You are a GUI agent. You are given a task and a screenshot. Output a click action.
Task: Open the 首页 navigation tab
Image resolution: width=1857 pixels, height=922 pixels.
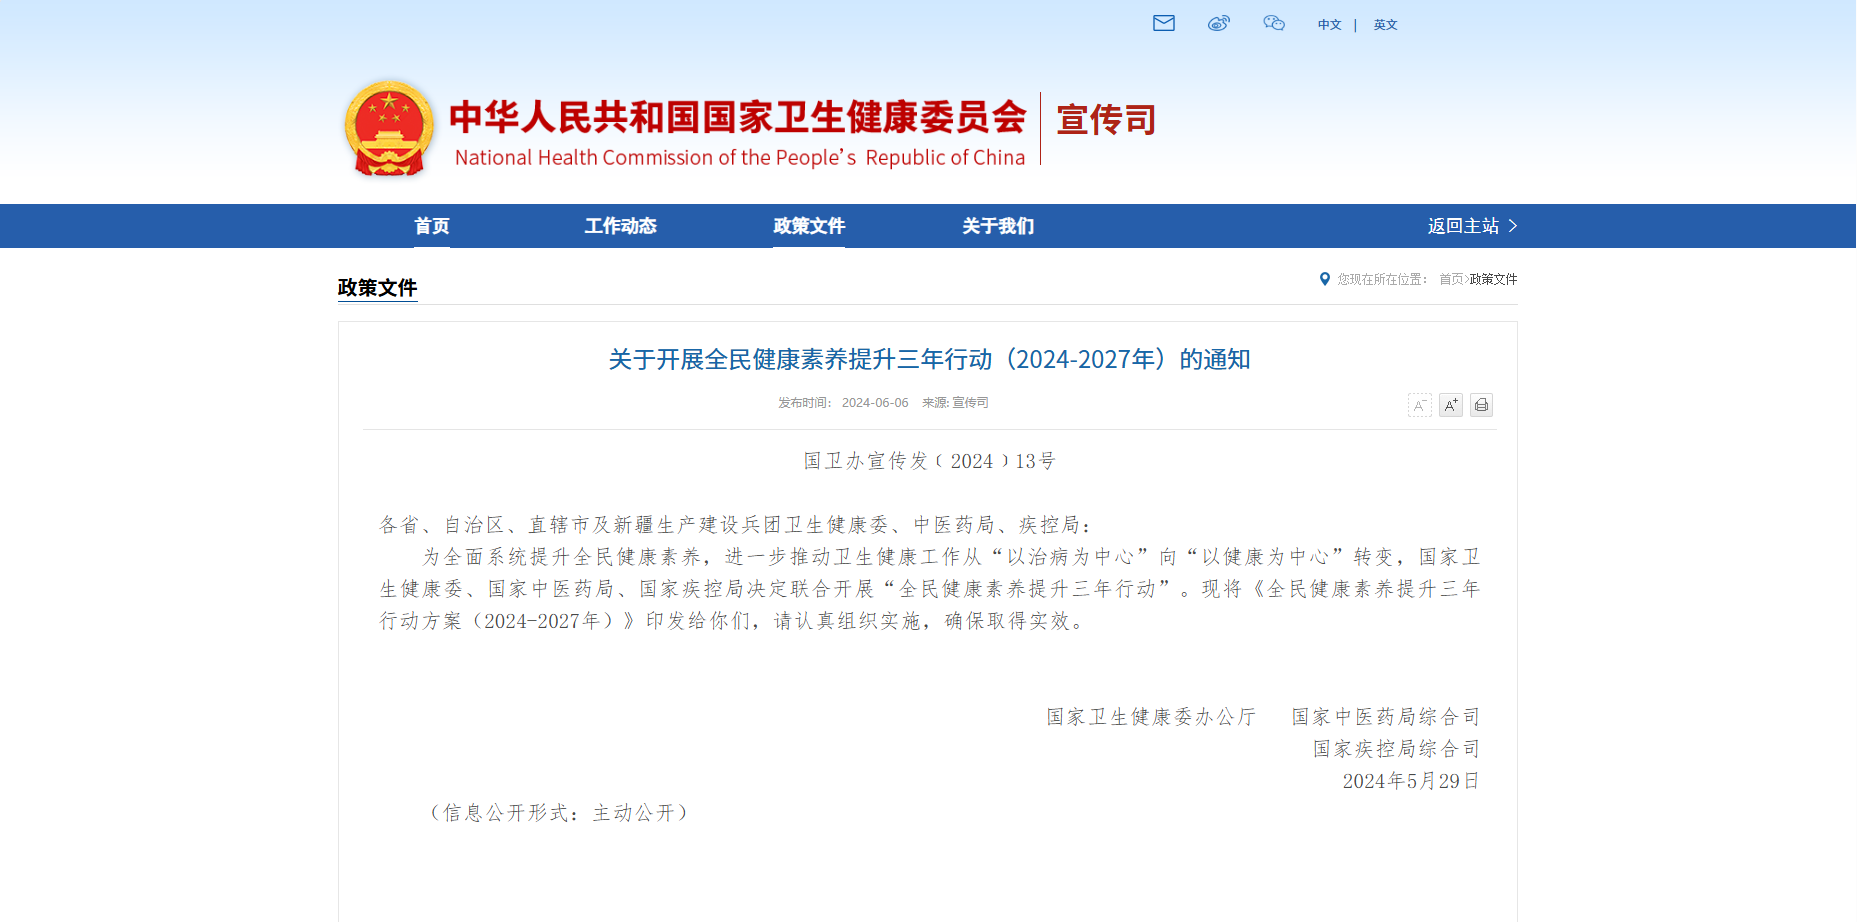432,226
